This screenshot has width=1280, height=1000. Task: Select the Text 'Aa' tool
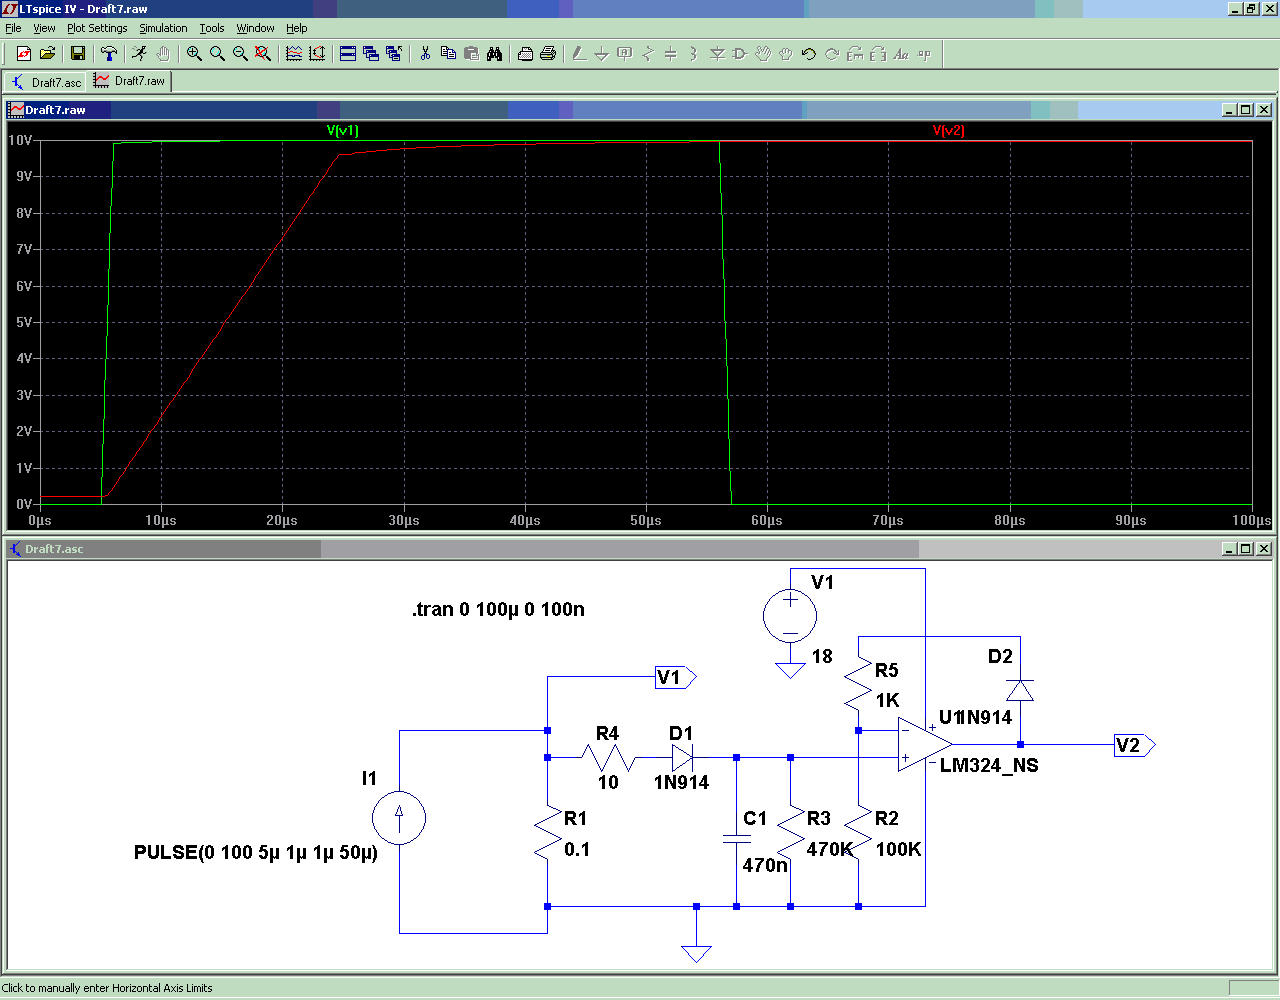901,54
